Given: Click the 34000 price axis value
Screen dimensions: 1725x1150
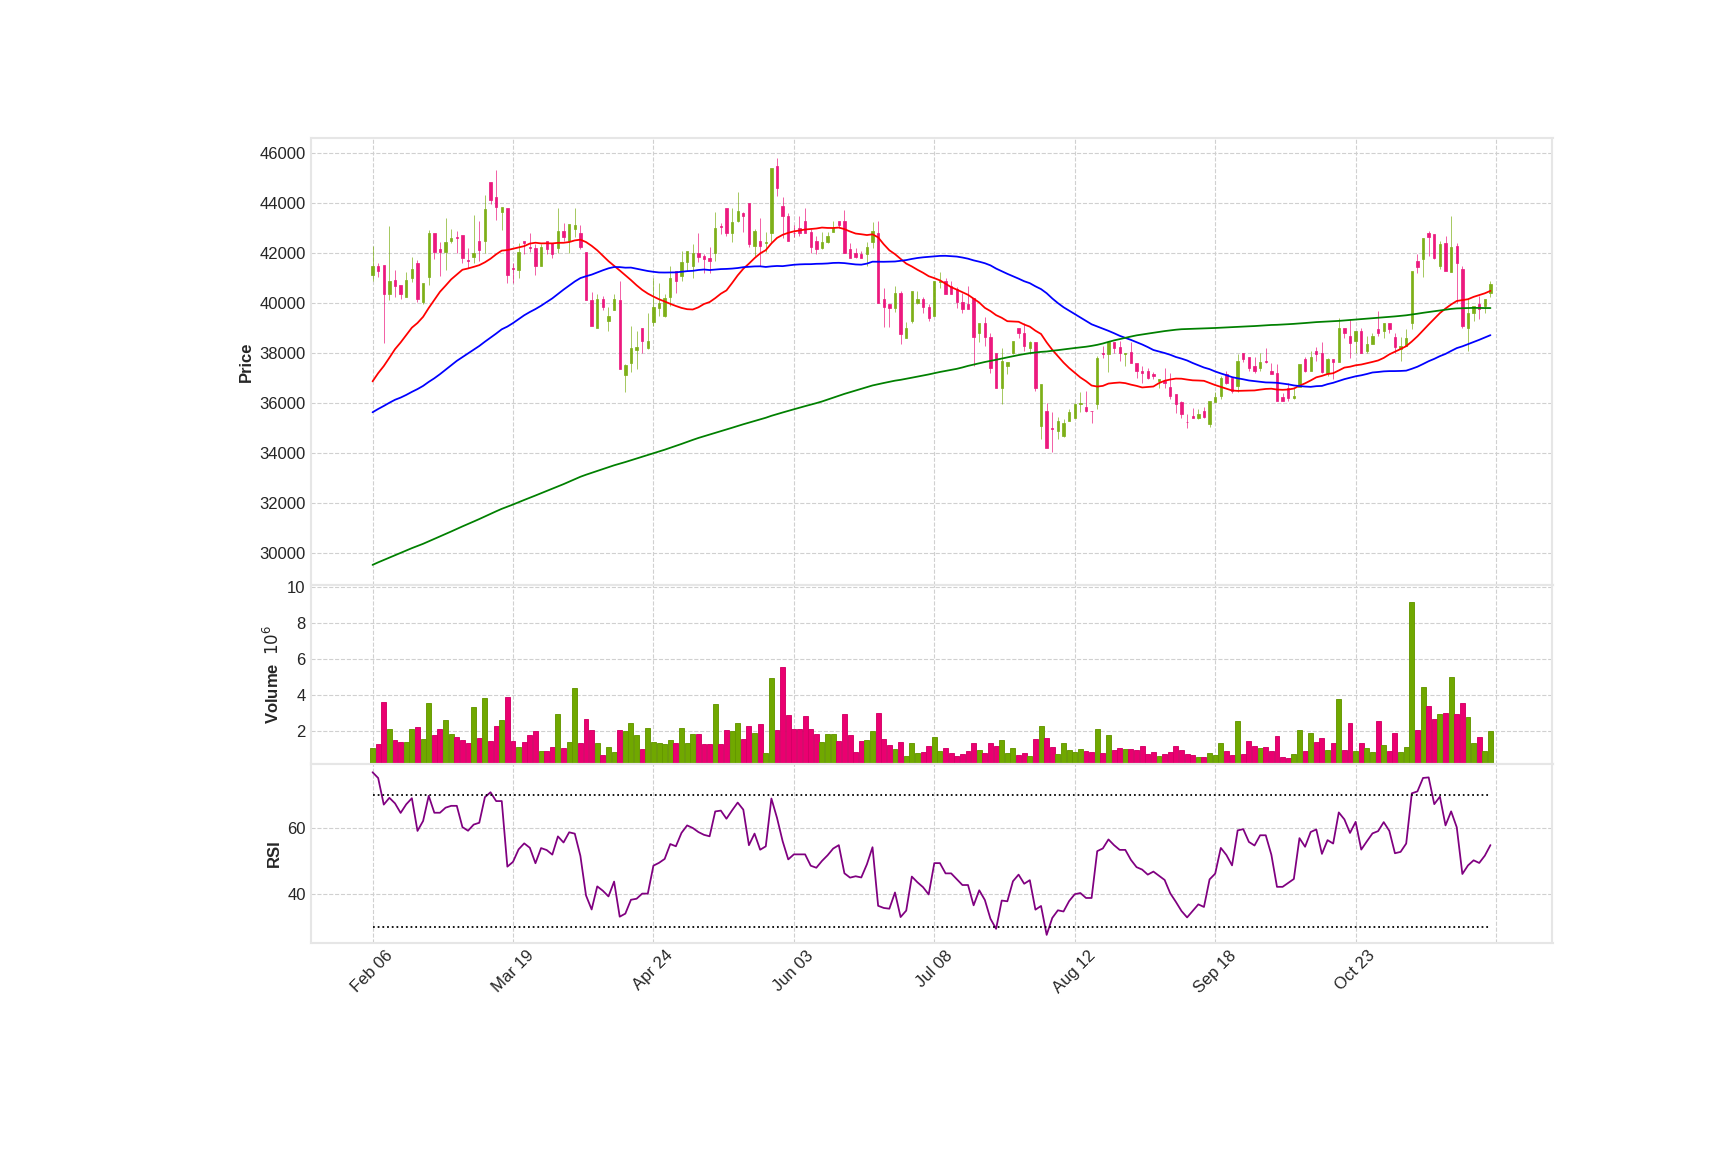Looking at the screenshot, I should click(x=282, y=453).
